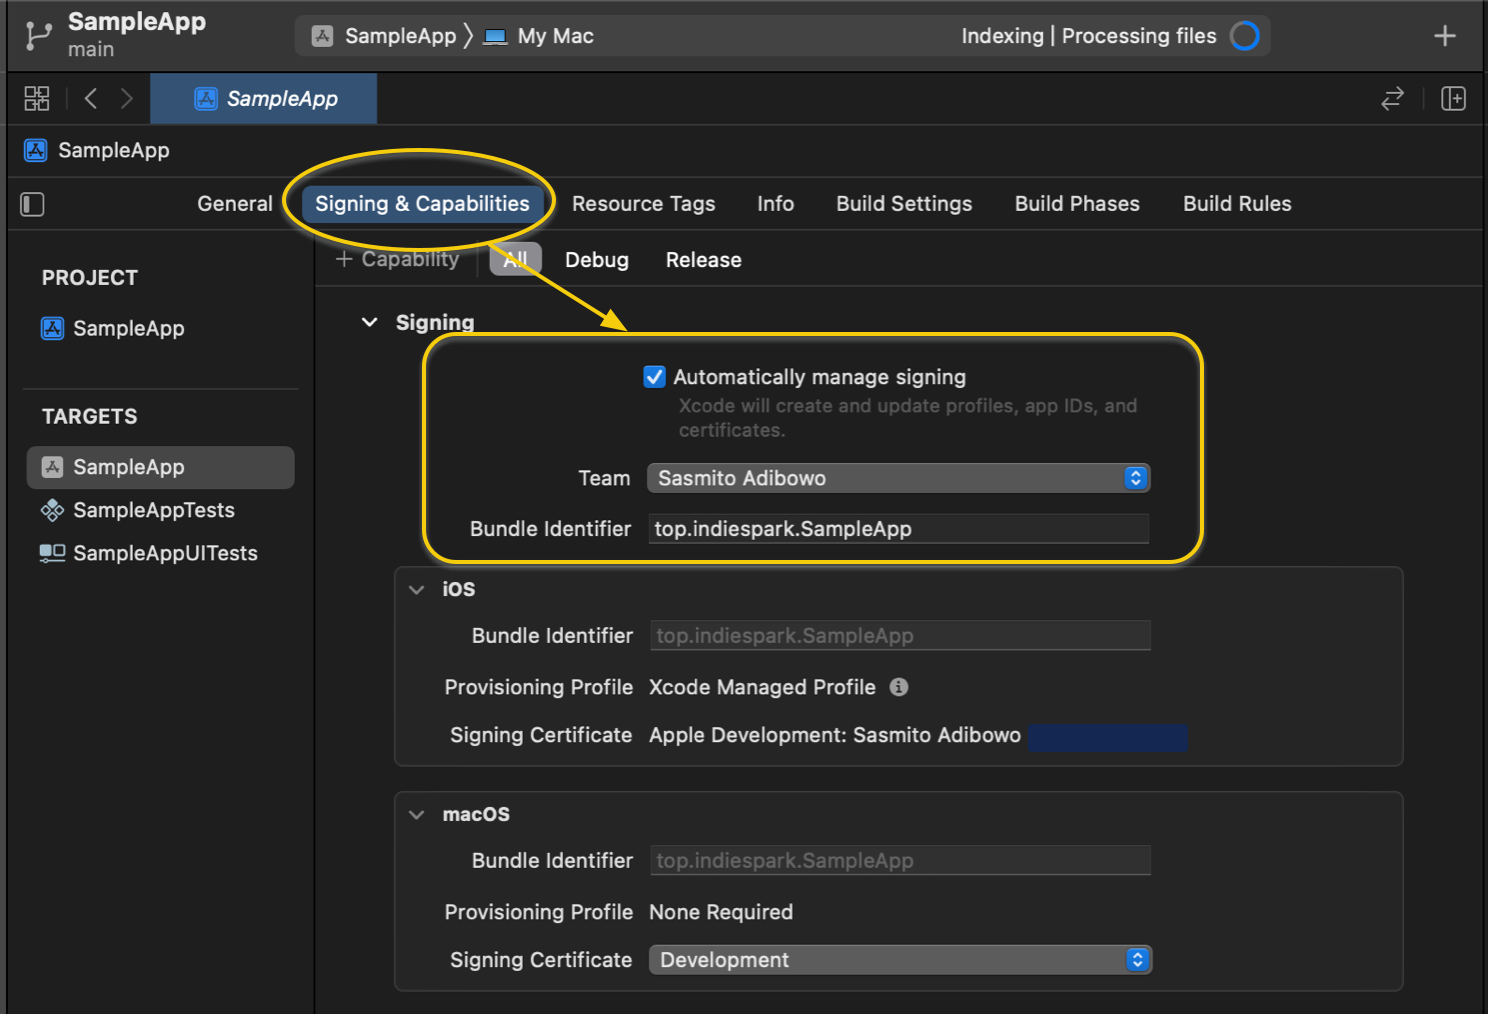Switch to the Info tab

coord(776,204)
